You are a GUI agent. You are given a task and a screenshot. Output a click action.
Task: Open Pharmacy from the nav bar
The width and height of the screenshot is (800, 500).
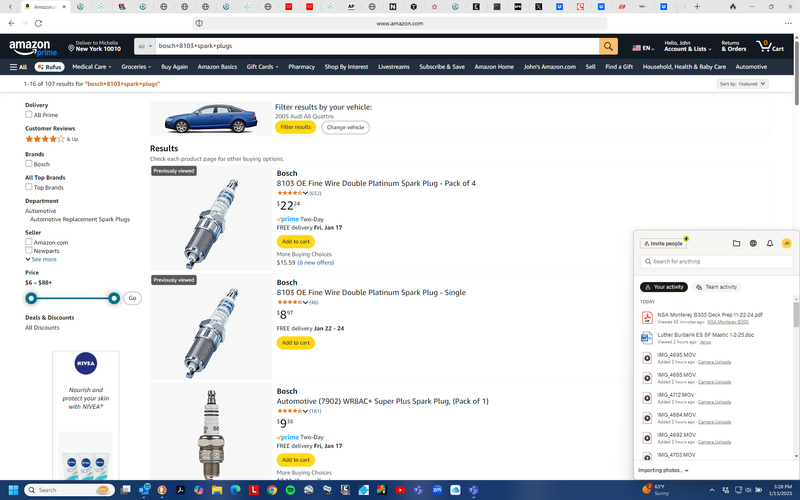click(x=302, y=67)
